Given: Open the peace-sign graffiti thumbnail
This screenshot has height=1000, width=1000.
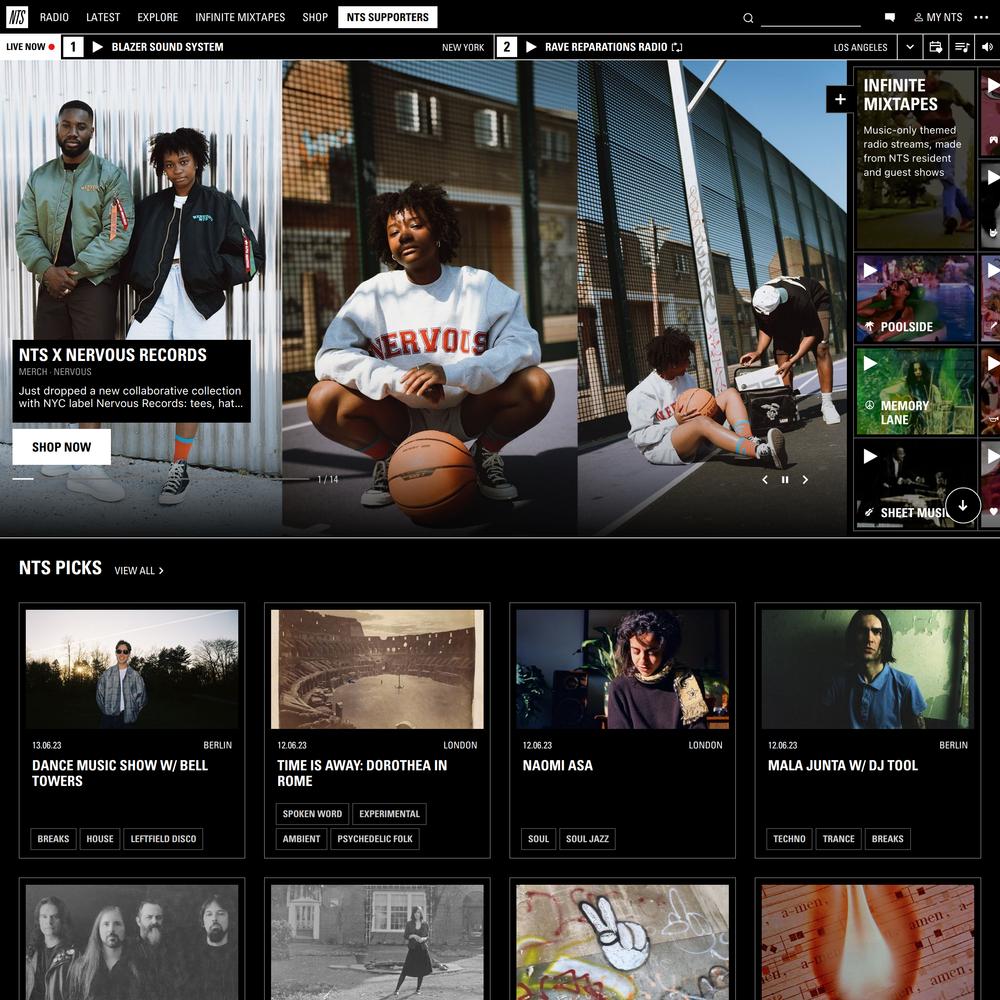Looking at the screenshot, I should [622, 942].
